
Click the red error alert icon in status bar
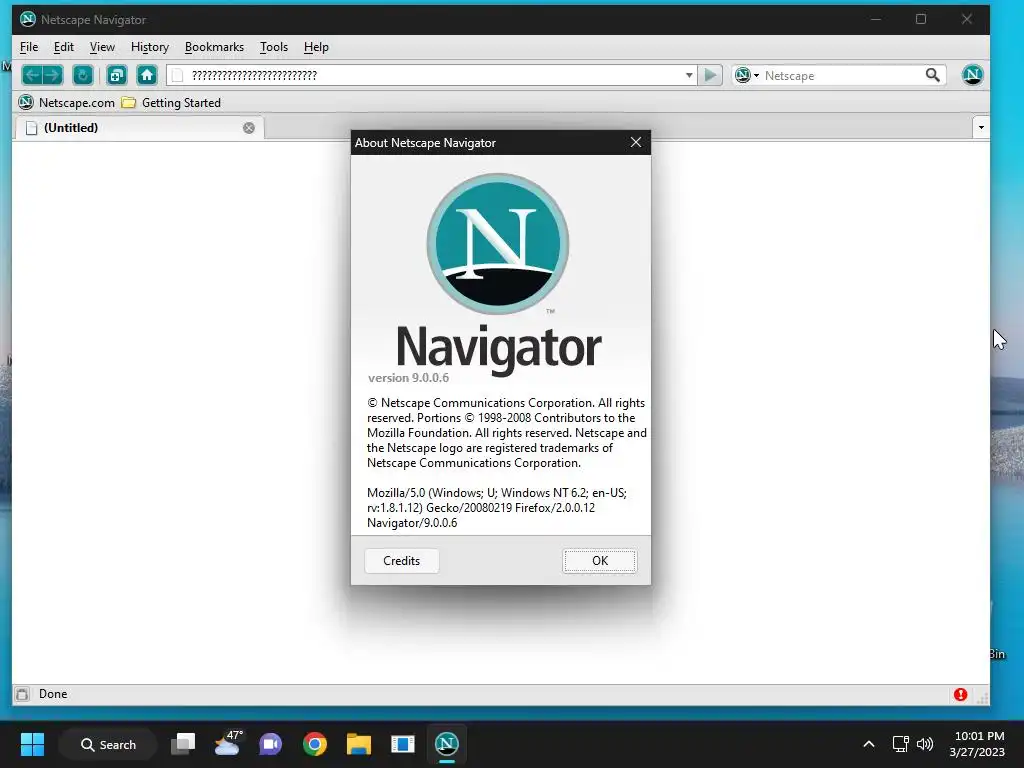point(960,694)
